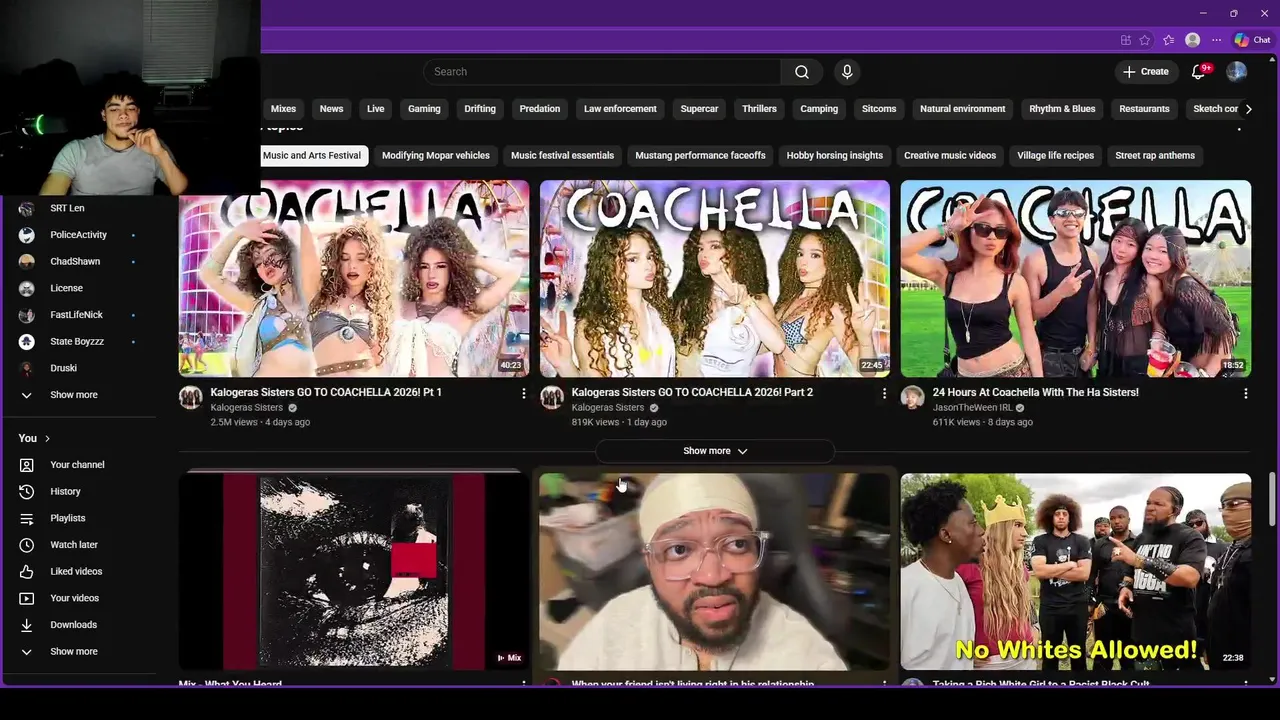Select Music festival essentials topic
The width and height of the screenshot is (1280, 720).
click(x=562, y=156)
